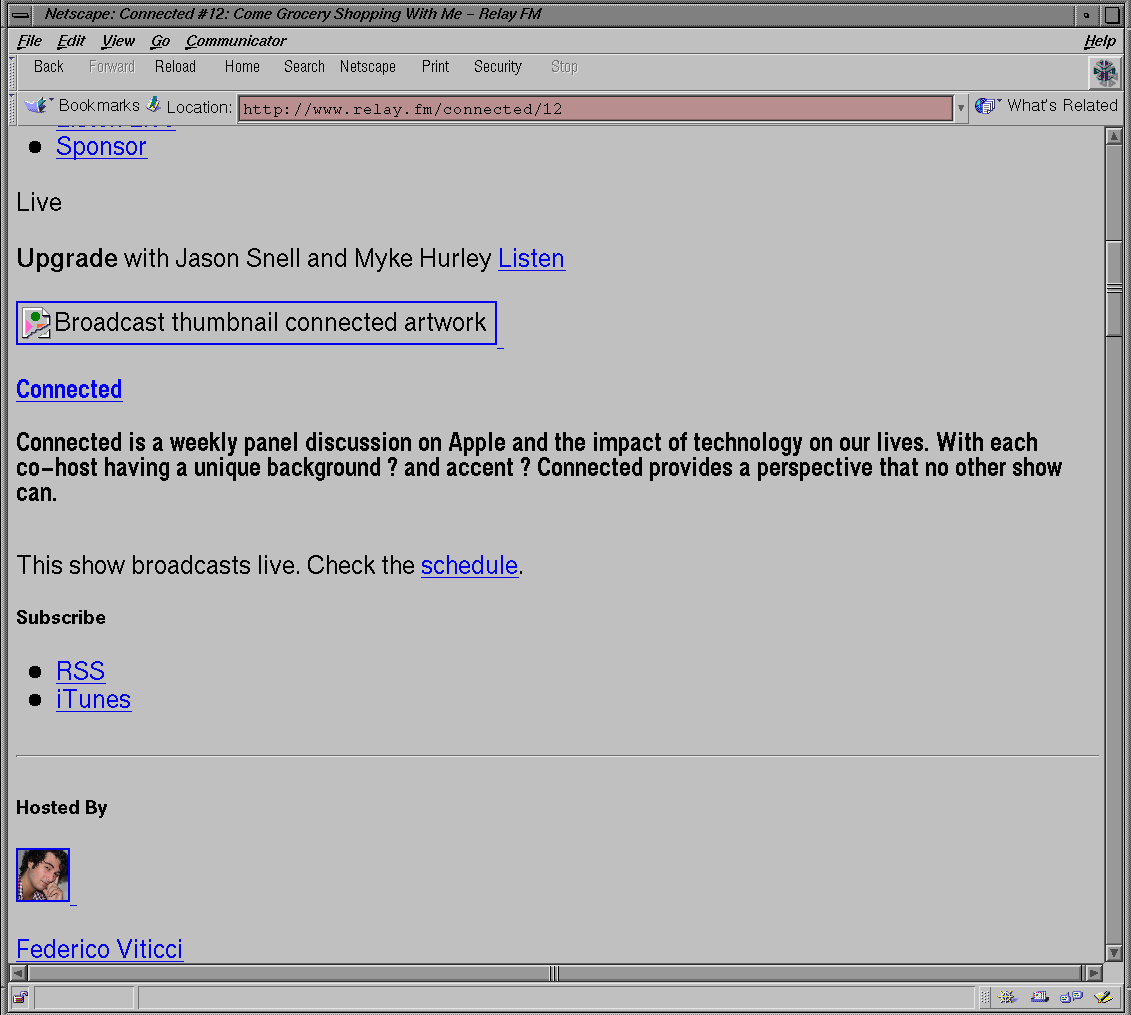
Task: Click the Search toolbar button
Action: click(x=304, y=67)
